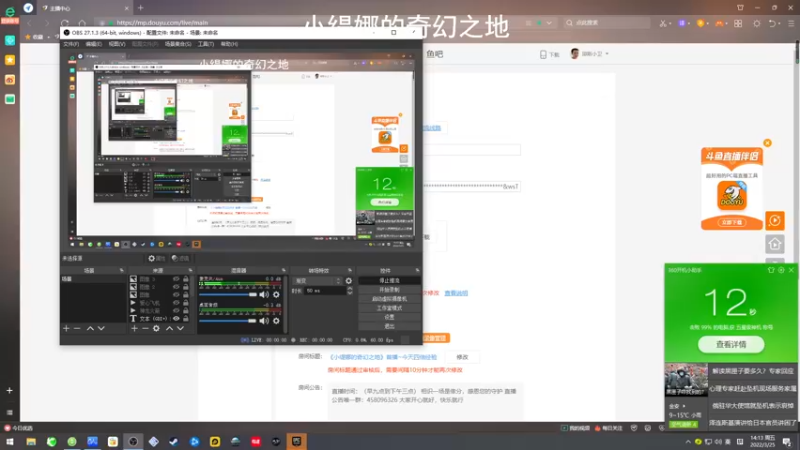Move scene down arrow in scenes panel

pyautogui.click(x=101, y=329)
